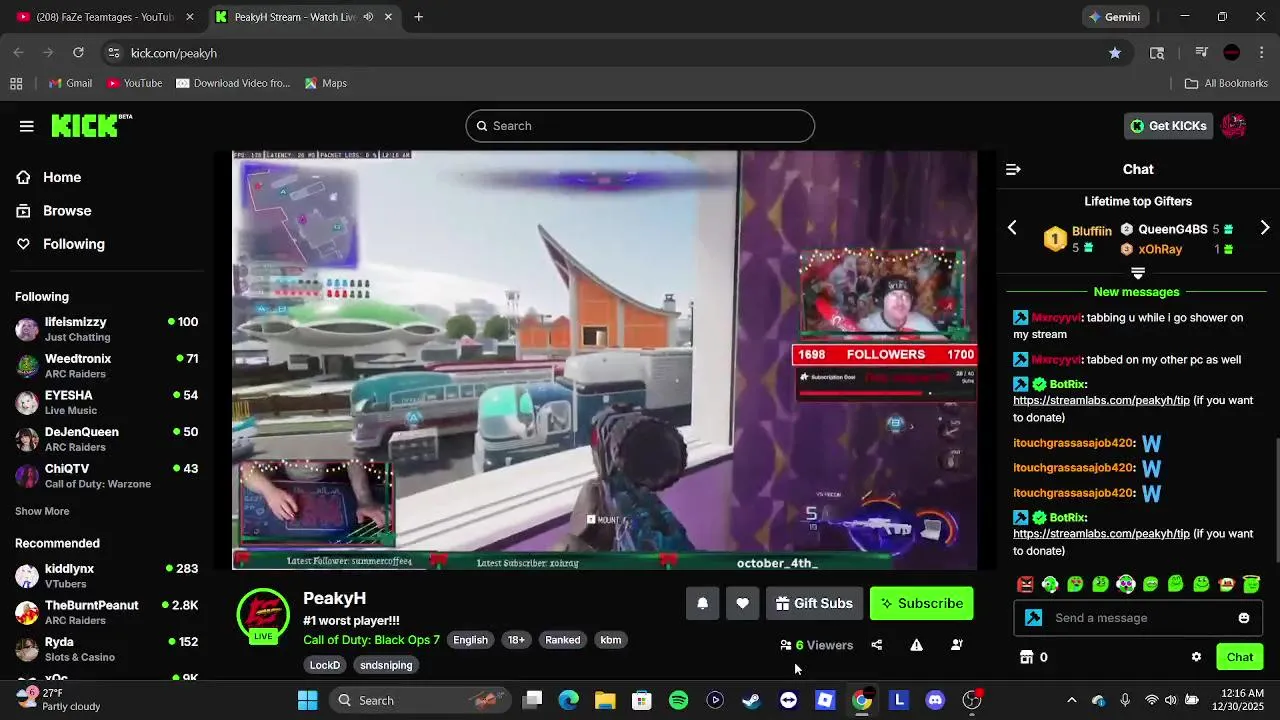Open second streamlabs tip link

point(1101,534)
